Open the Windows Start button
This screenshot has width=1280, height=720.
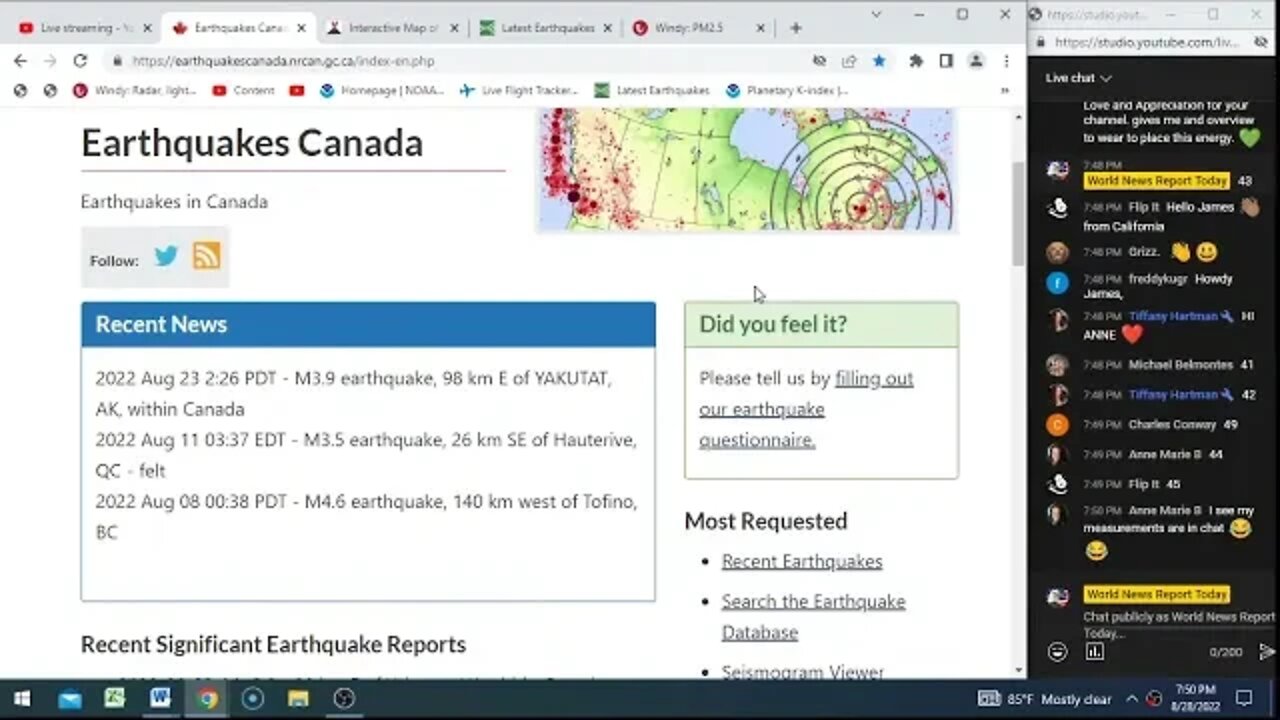point(22,698)
